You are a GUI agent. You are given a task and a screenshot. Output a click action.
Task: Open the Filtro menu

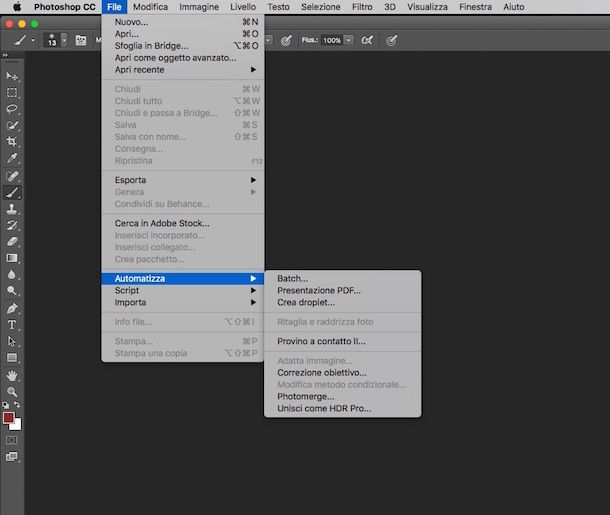click(362, 7)
